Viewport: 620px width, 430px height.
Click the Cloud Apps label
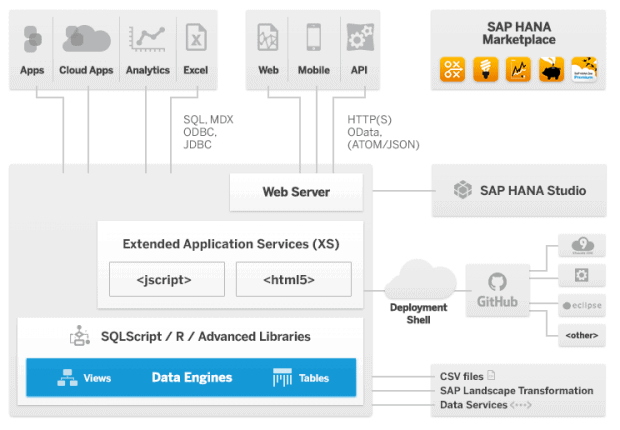point(86,70)
